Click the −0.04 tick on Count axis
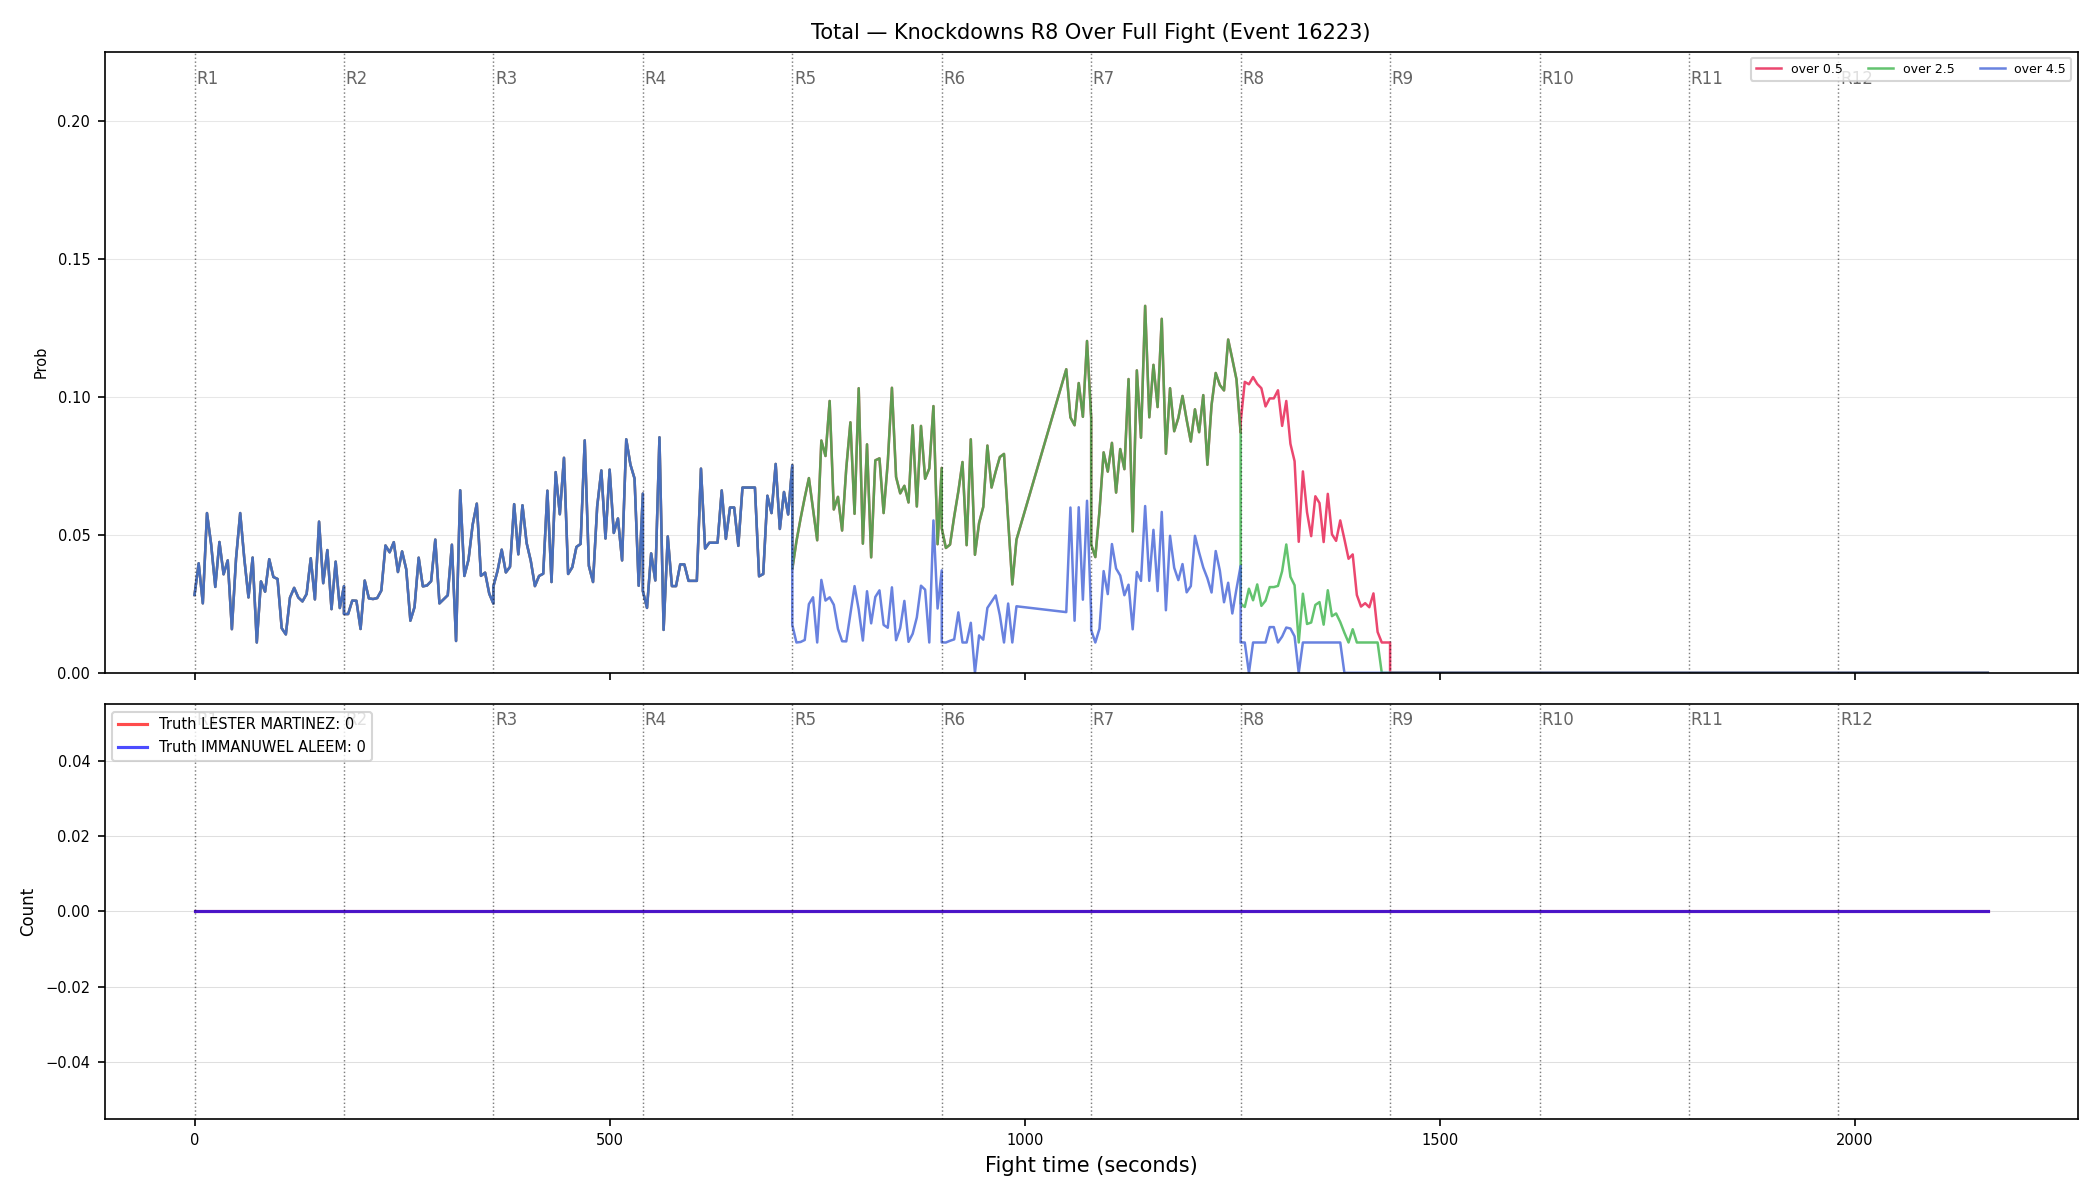The height and width of the screenshot is (1200, 2100). [69, 1063]
